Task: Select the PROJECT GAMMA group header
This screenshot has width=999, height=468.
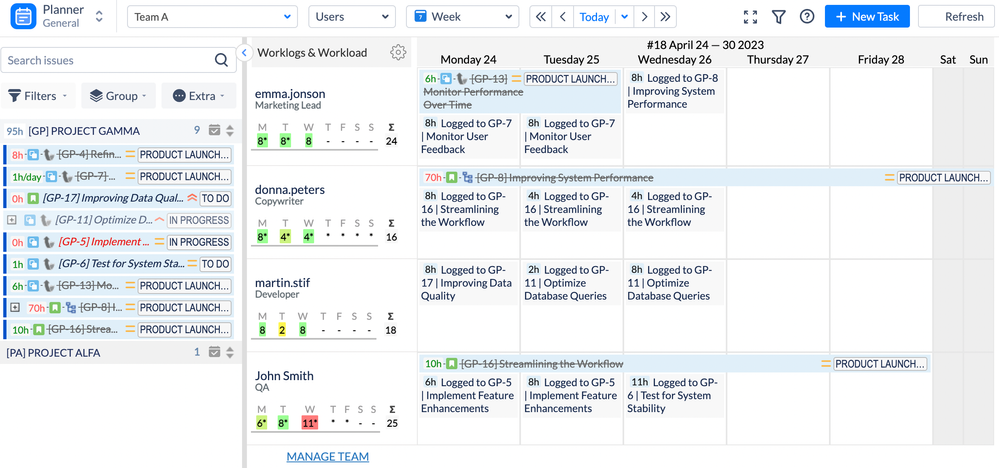Action: point(121,131)
